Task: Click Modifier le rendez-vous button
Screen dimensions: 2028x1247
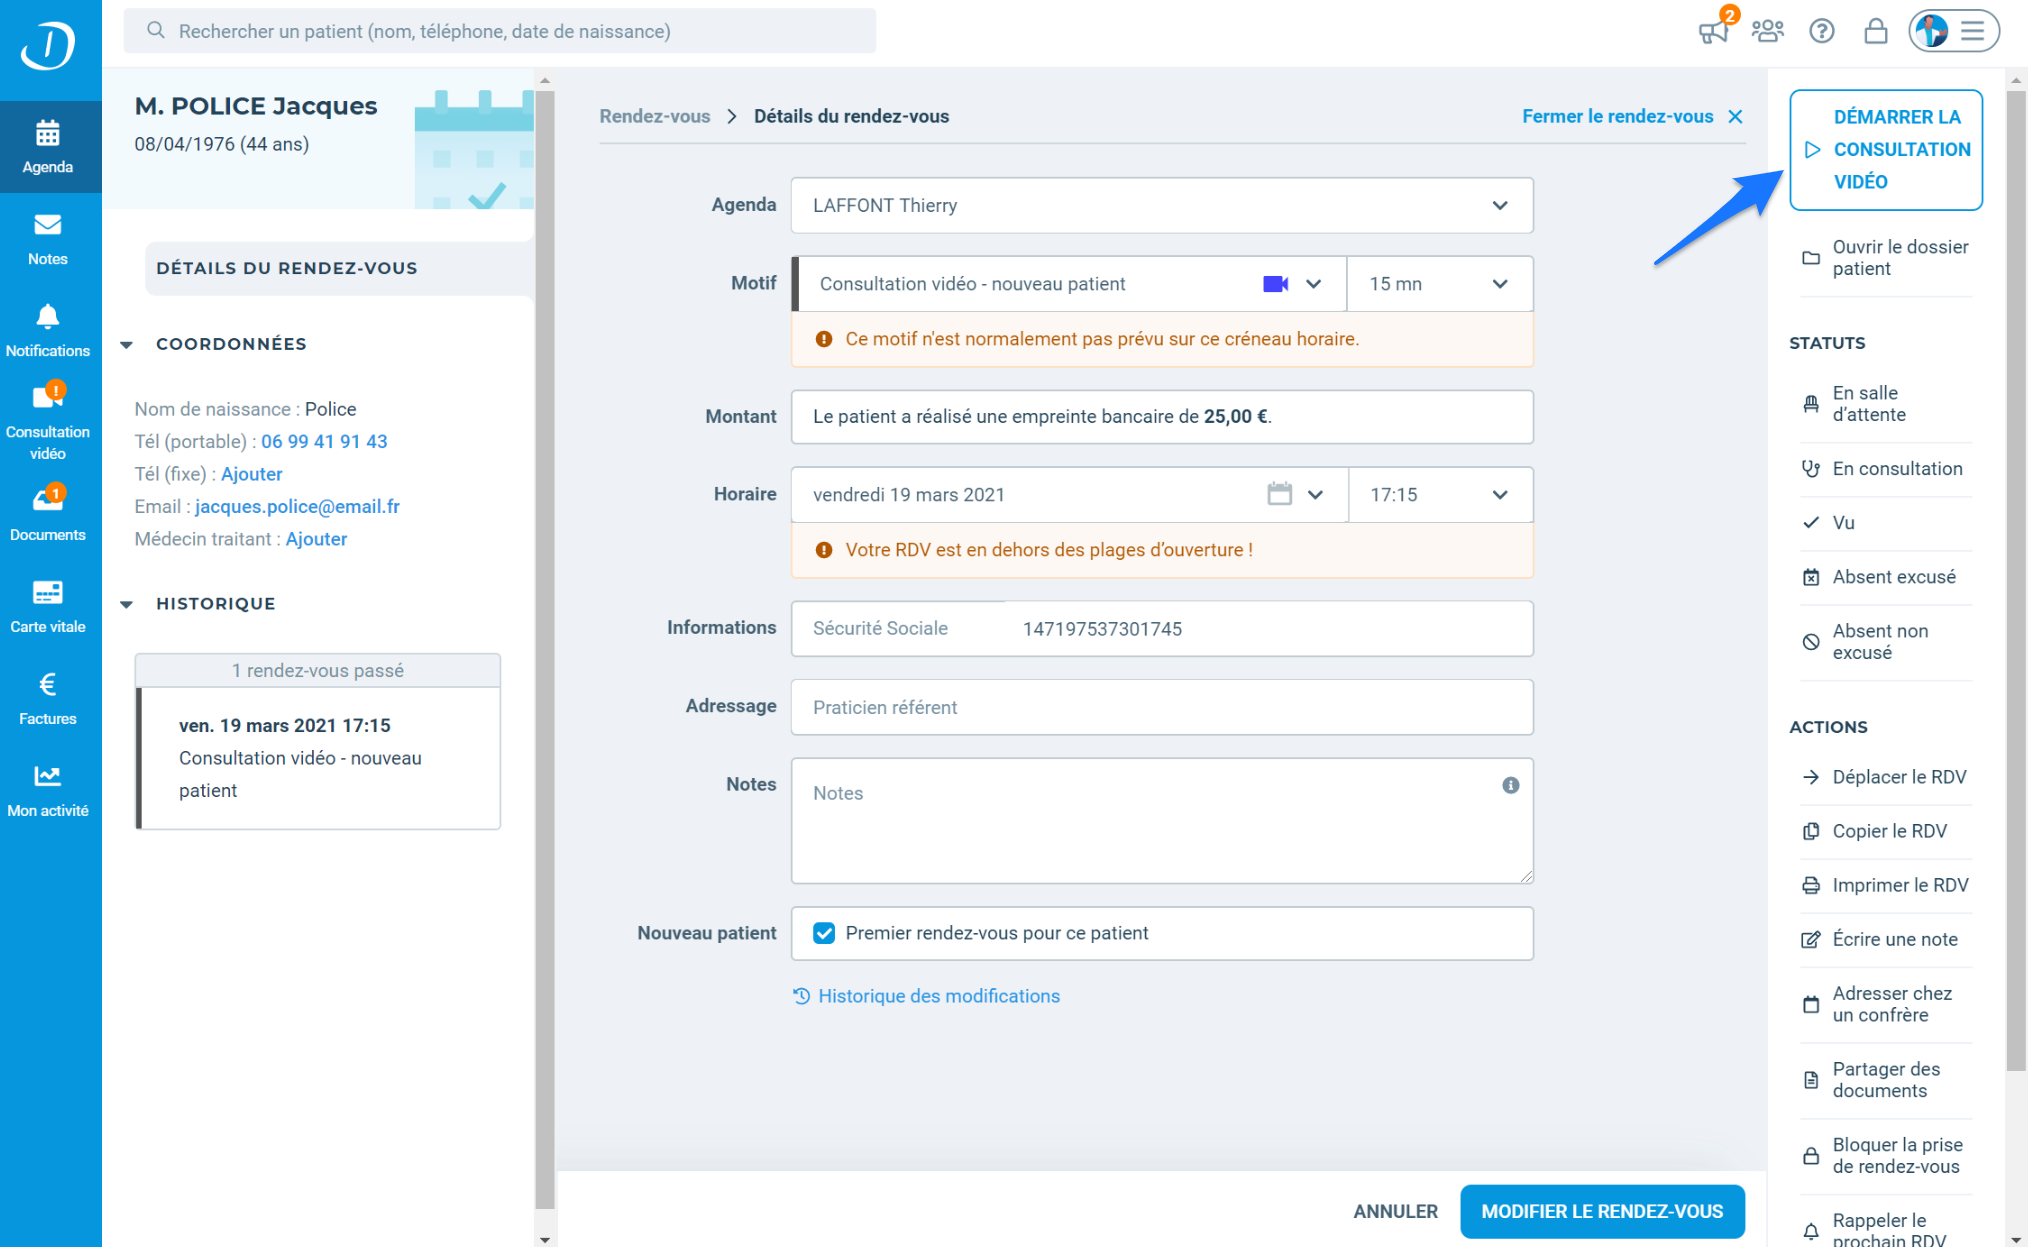Action: tap(1601, 1211)
